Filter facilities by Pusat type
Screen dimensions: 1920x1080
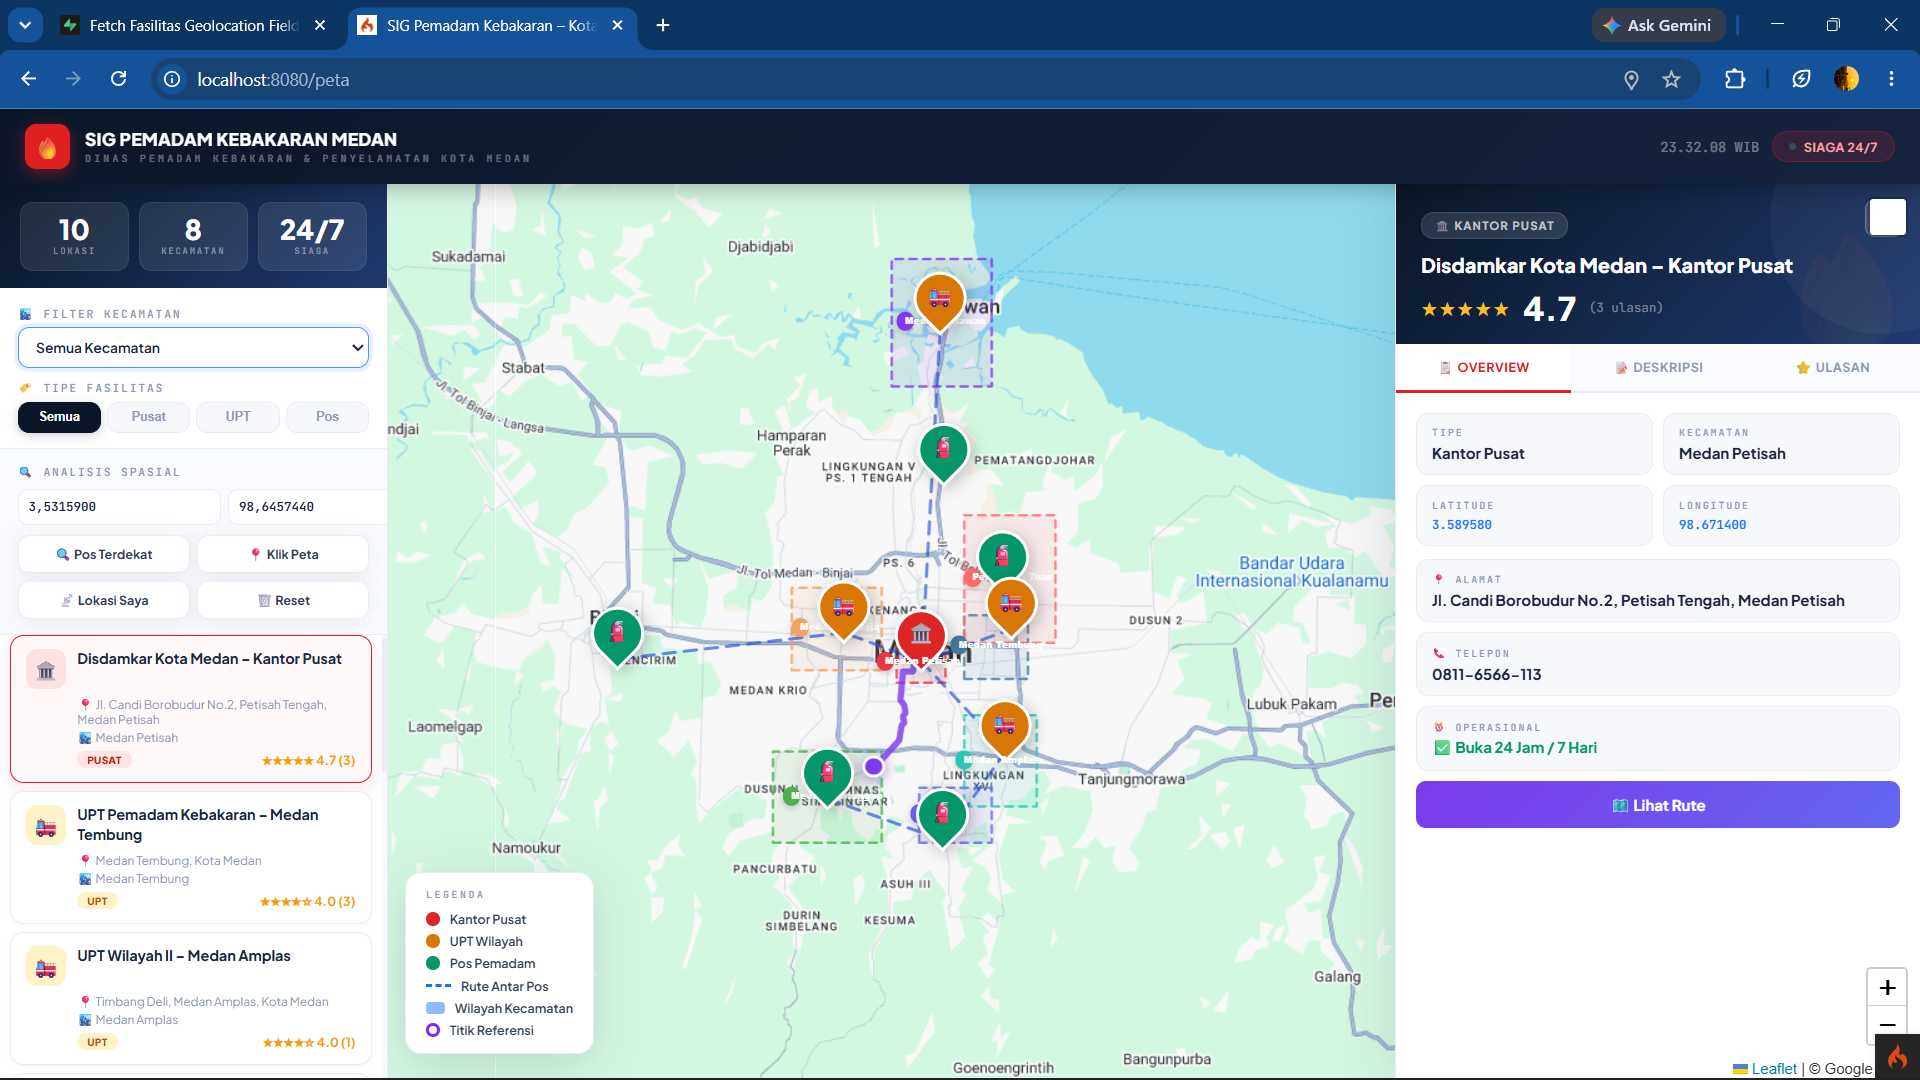(x=149, y=417)
